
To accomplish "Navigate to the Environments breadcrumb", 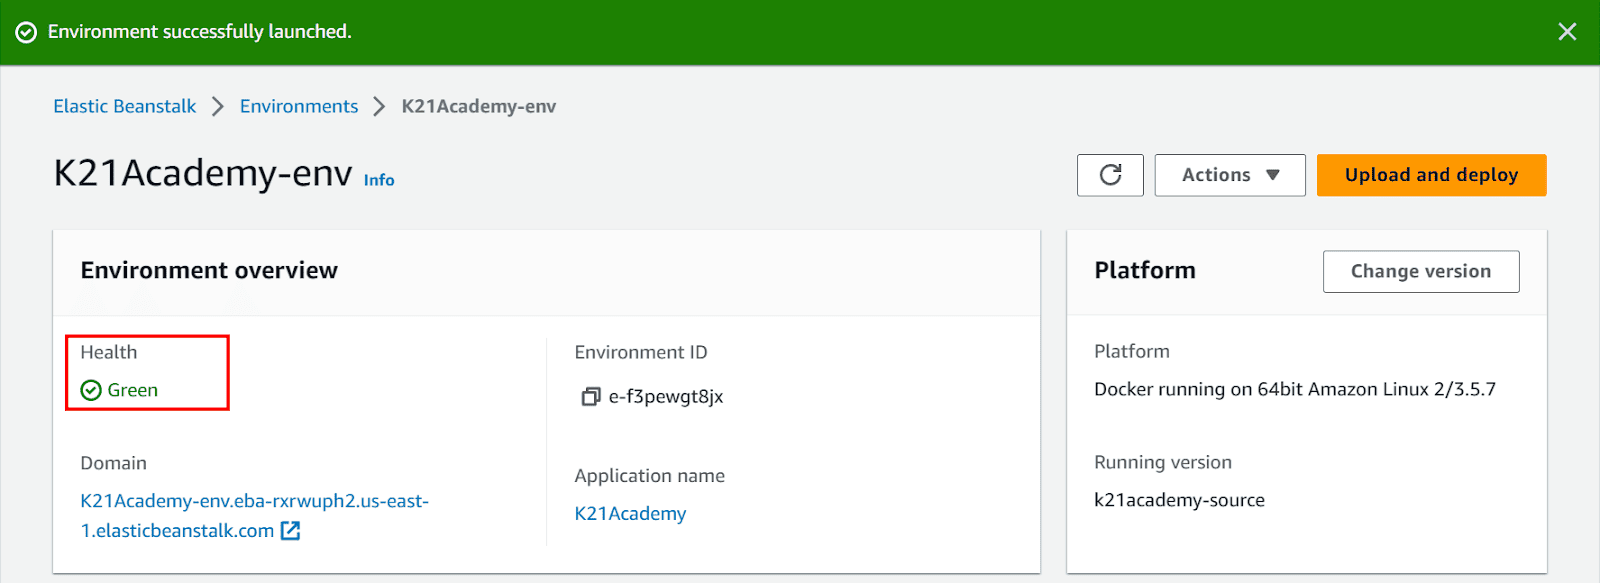I will [x=298, y=107].
